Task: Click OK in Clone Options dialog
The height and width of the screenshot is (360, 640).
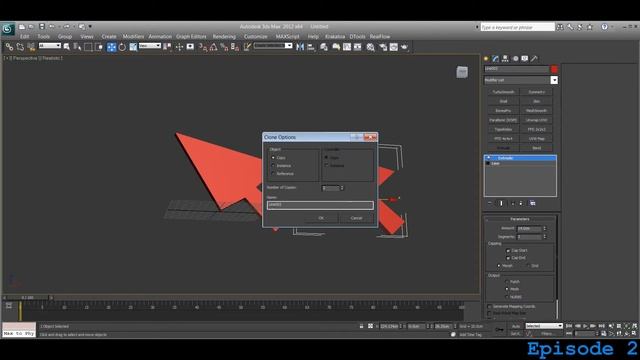Action: coord(321,218)
